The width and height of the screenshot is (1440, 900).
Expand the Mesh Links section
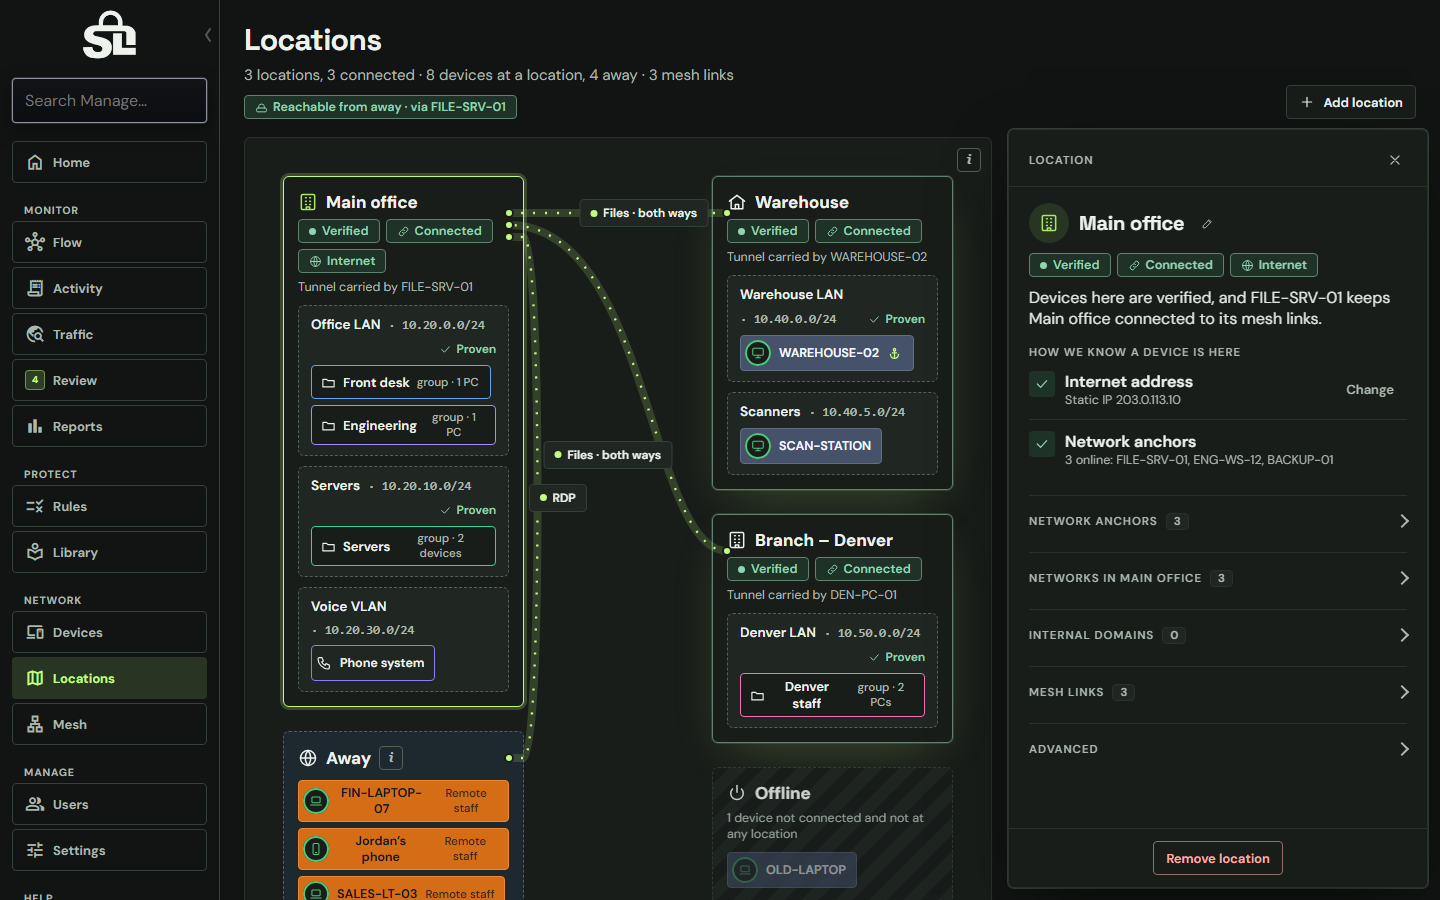coord(1218,692)
